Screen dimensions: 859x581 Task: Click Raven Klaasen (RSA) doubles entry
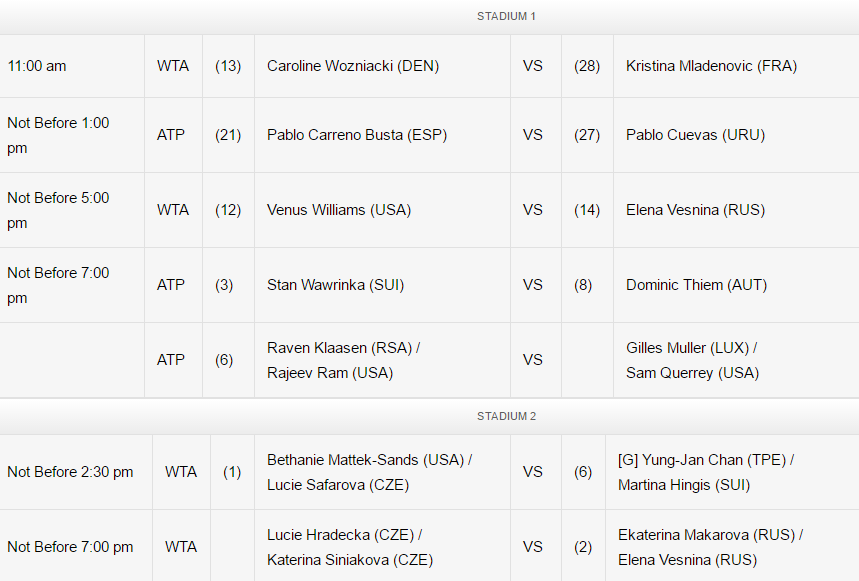click(x=339, y=348)
